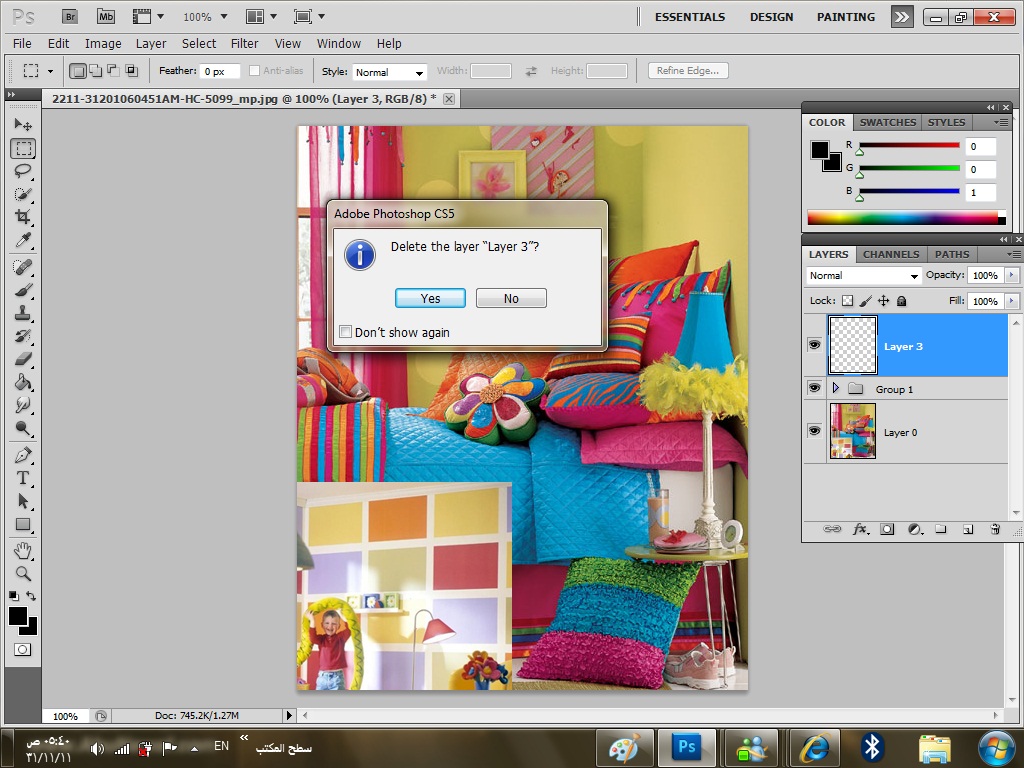Image resolution: width=1024 pixels, height=768 pixels.
Task: Open the blend mode Normal dropdown
Action: (863, 276)
